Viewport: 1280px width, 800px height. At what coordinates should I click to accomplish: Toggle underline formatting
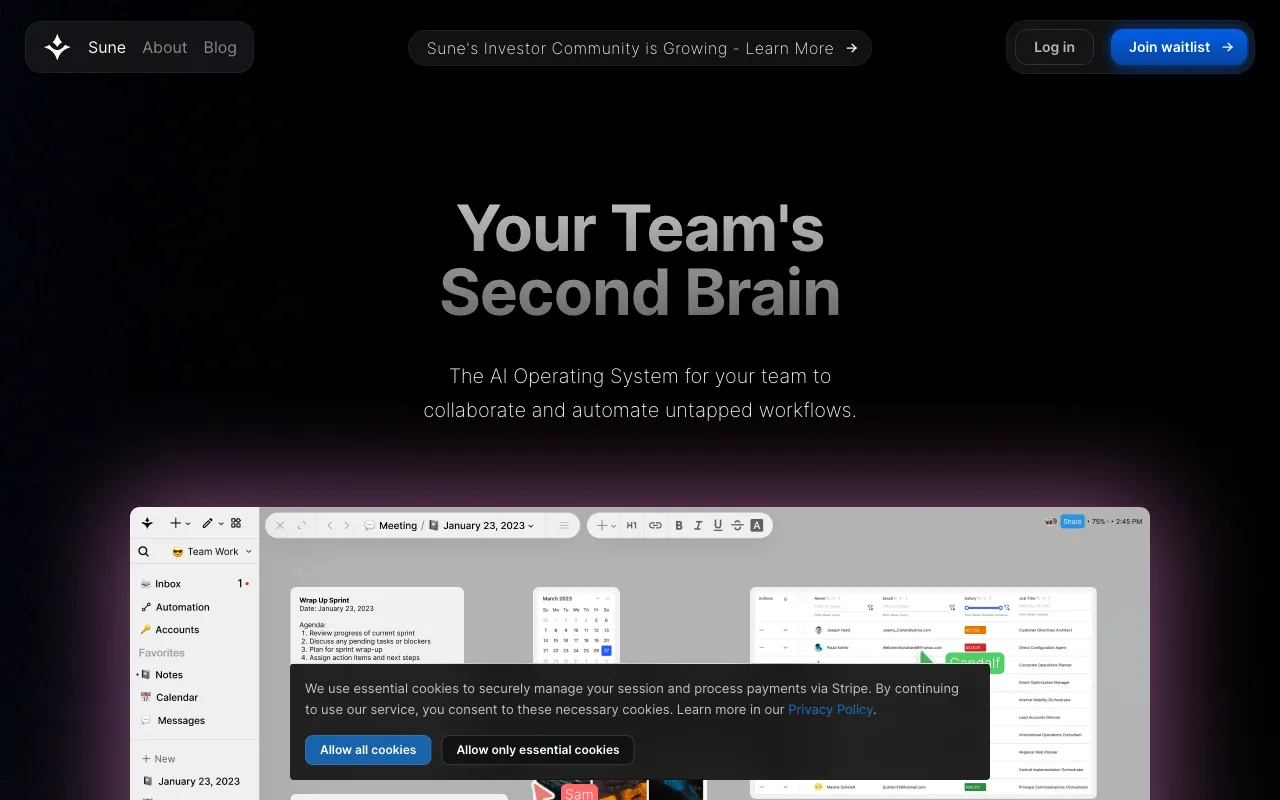[717, 525]
